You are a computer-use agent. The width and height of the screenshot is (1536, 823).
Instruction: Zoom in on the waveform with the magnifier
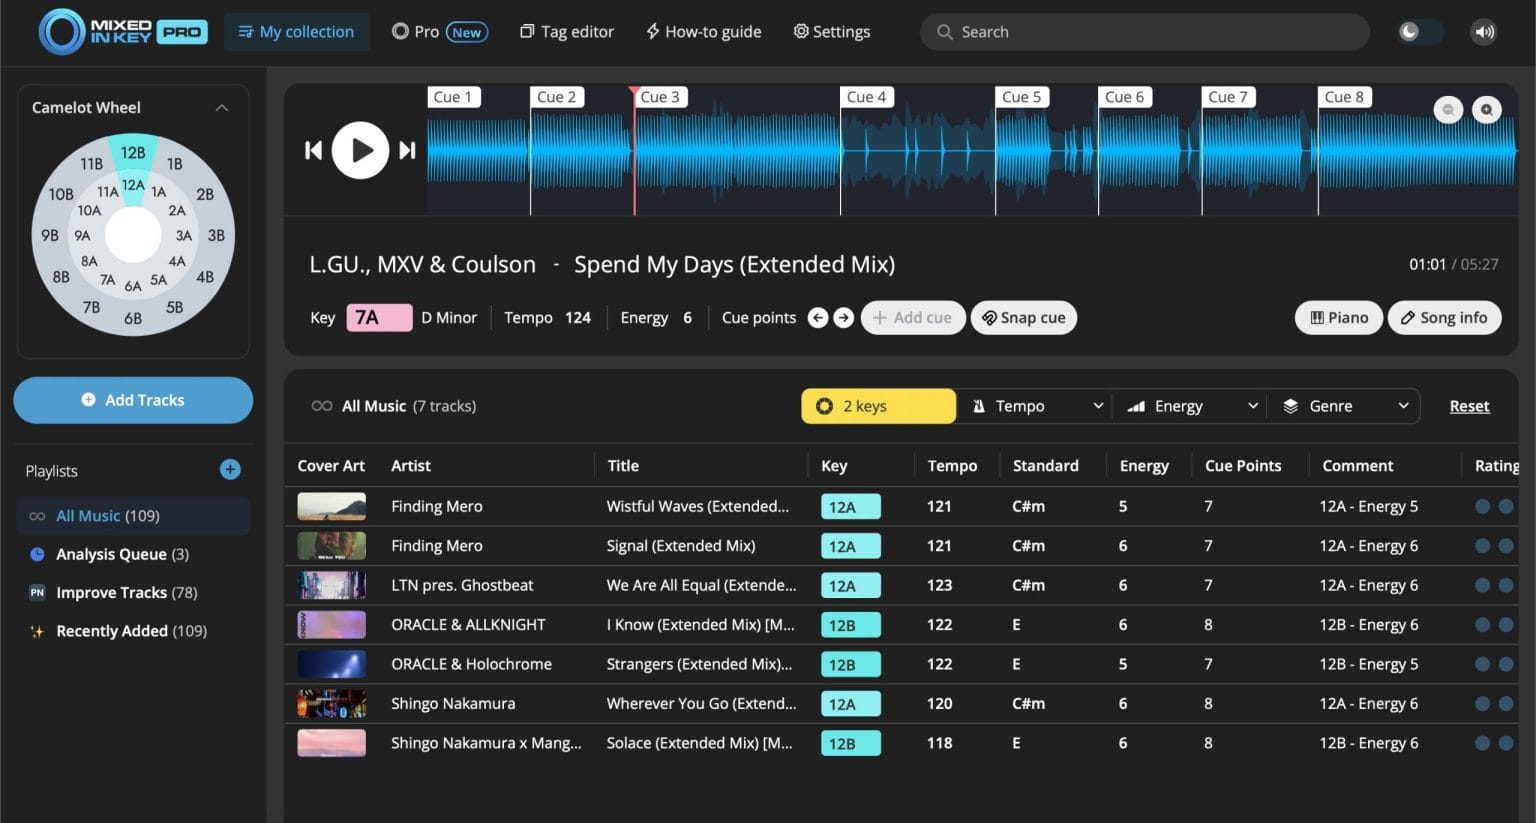click(1487, 109)
